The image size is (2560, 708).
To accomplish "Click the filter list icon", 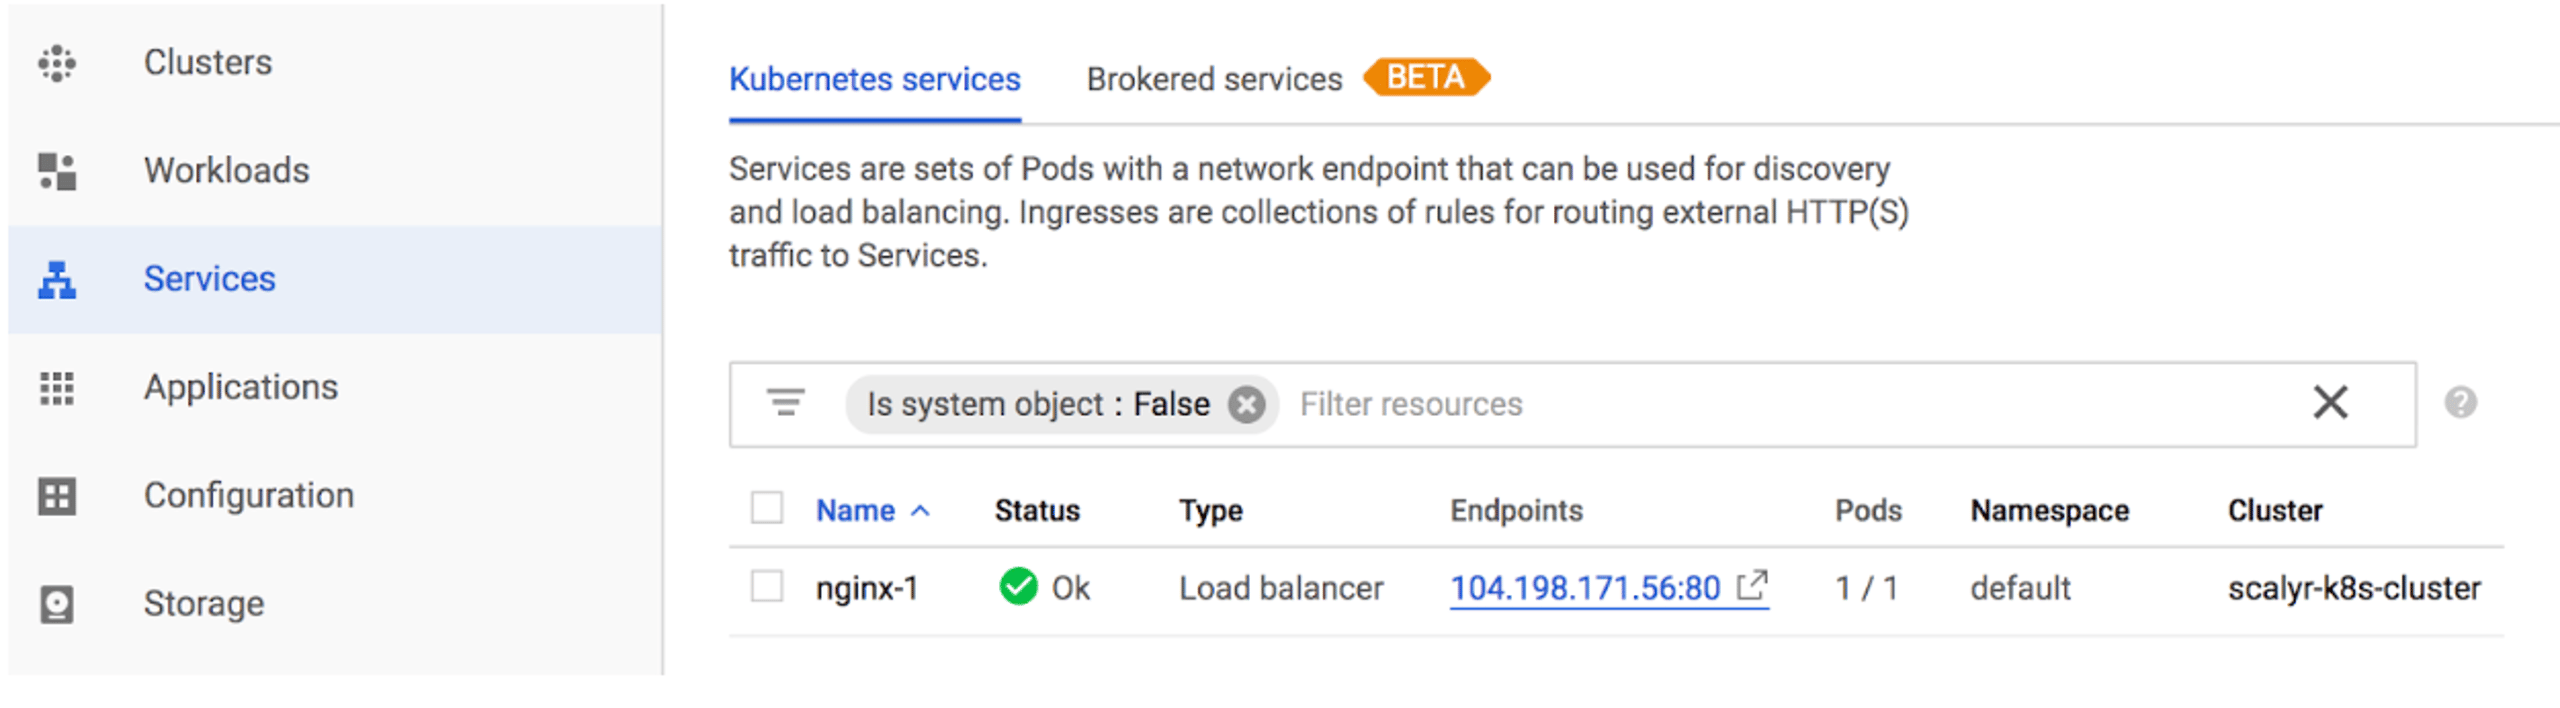I will click(x=786, y=403).
